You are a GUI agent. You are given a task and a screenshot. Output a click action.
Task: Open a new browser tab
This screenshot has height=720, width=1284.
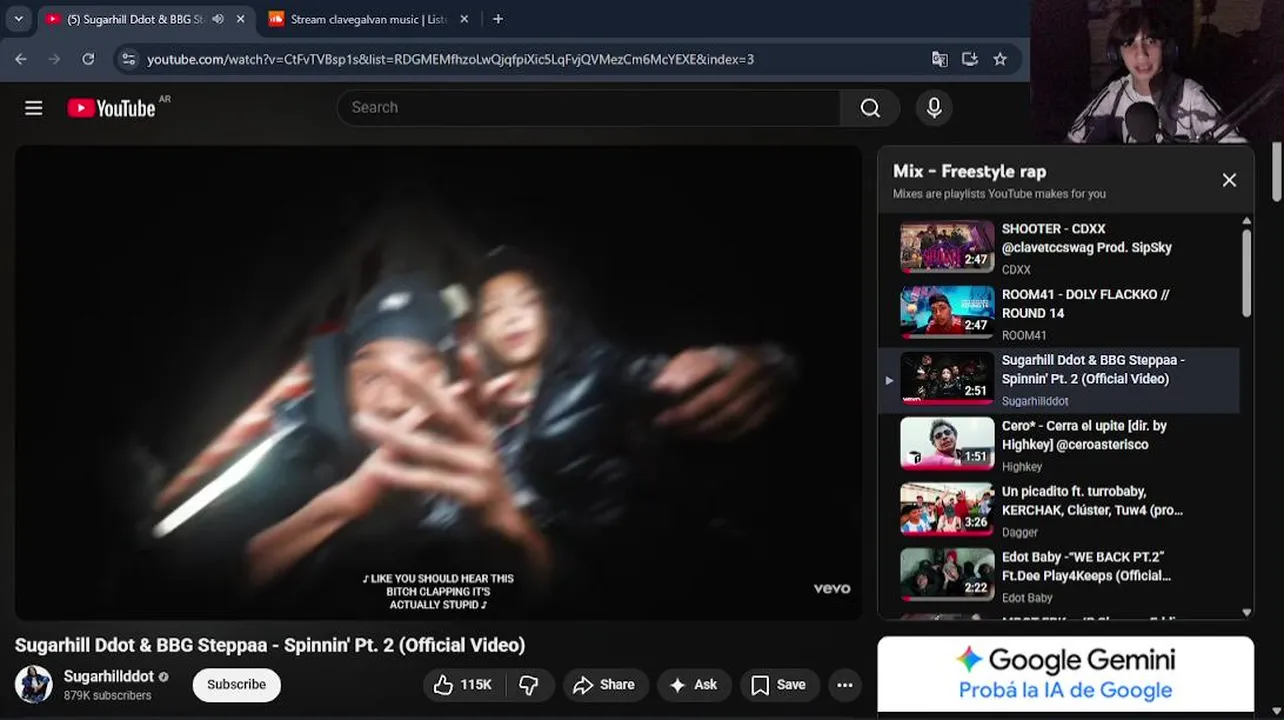pyautogui.click(x=498, y=19)
